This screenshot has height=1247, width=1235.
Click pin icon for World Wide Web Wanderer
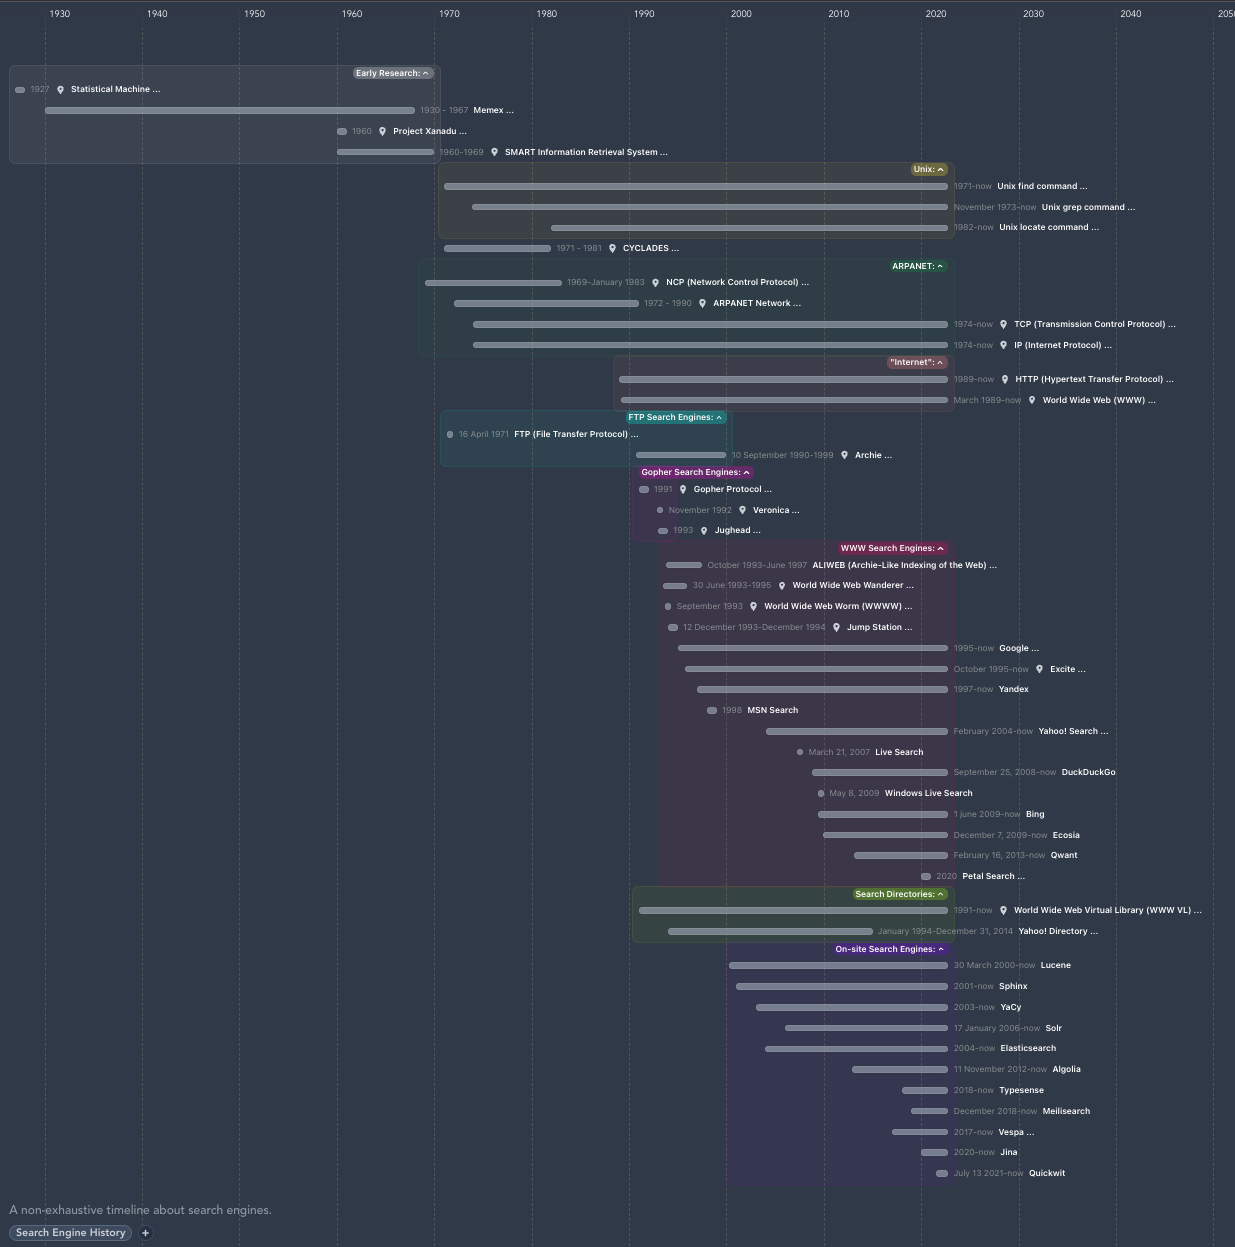[782, 586]
